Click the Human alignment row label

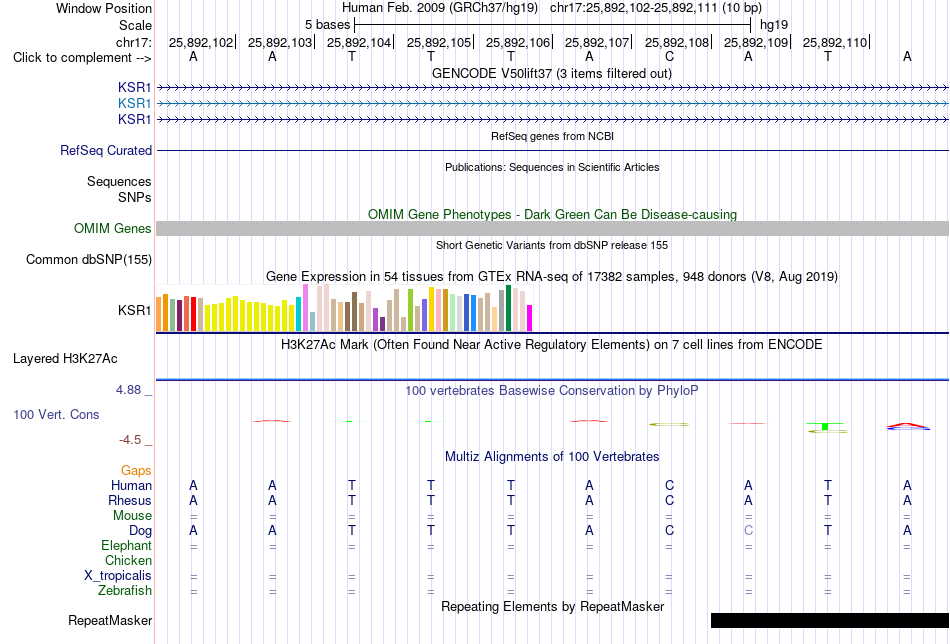131,485
